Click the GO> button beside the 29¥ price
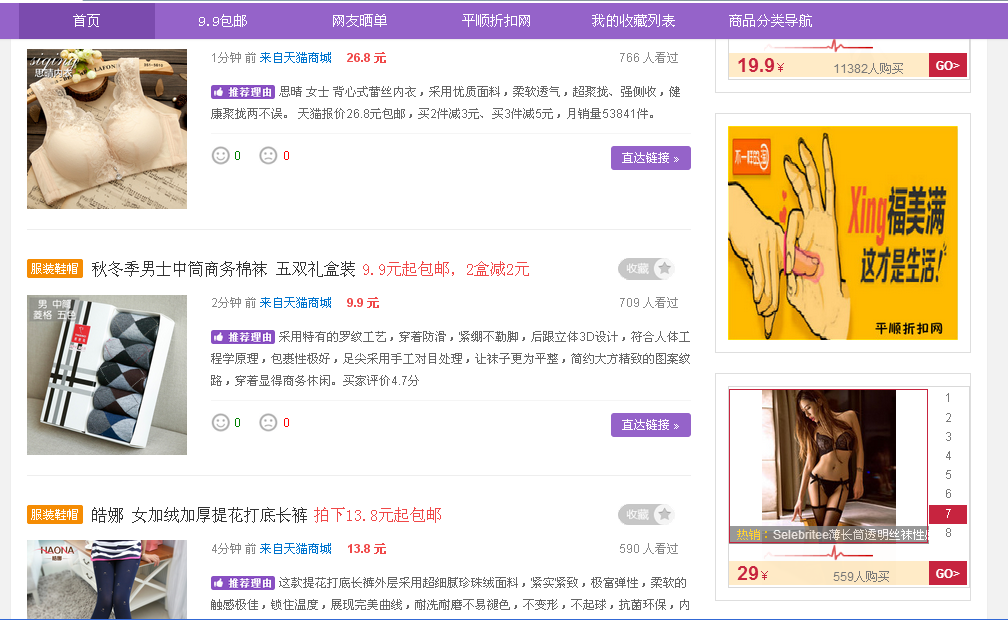Screen dimensions: 1008x620 pos(948,573)
